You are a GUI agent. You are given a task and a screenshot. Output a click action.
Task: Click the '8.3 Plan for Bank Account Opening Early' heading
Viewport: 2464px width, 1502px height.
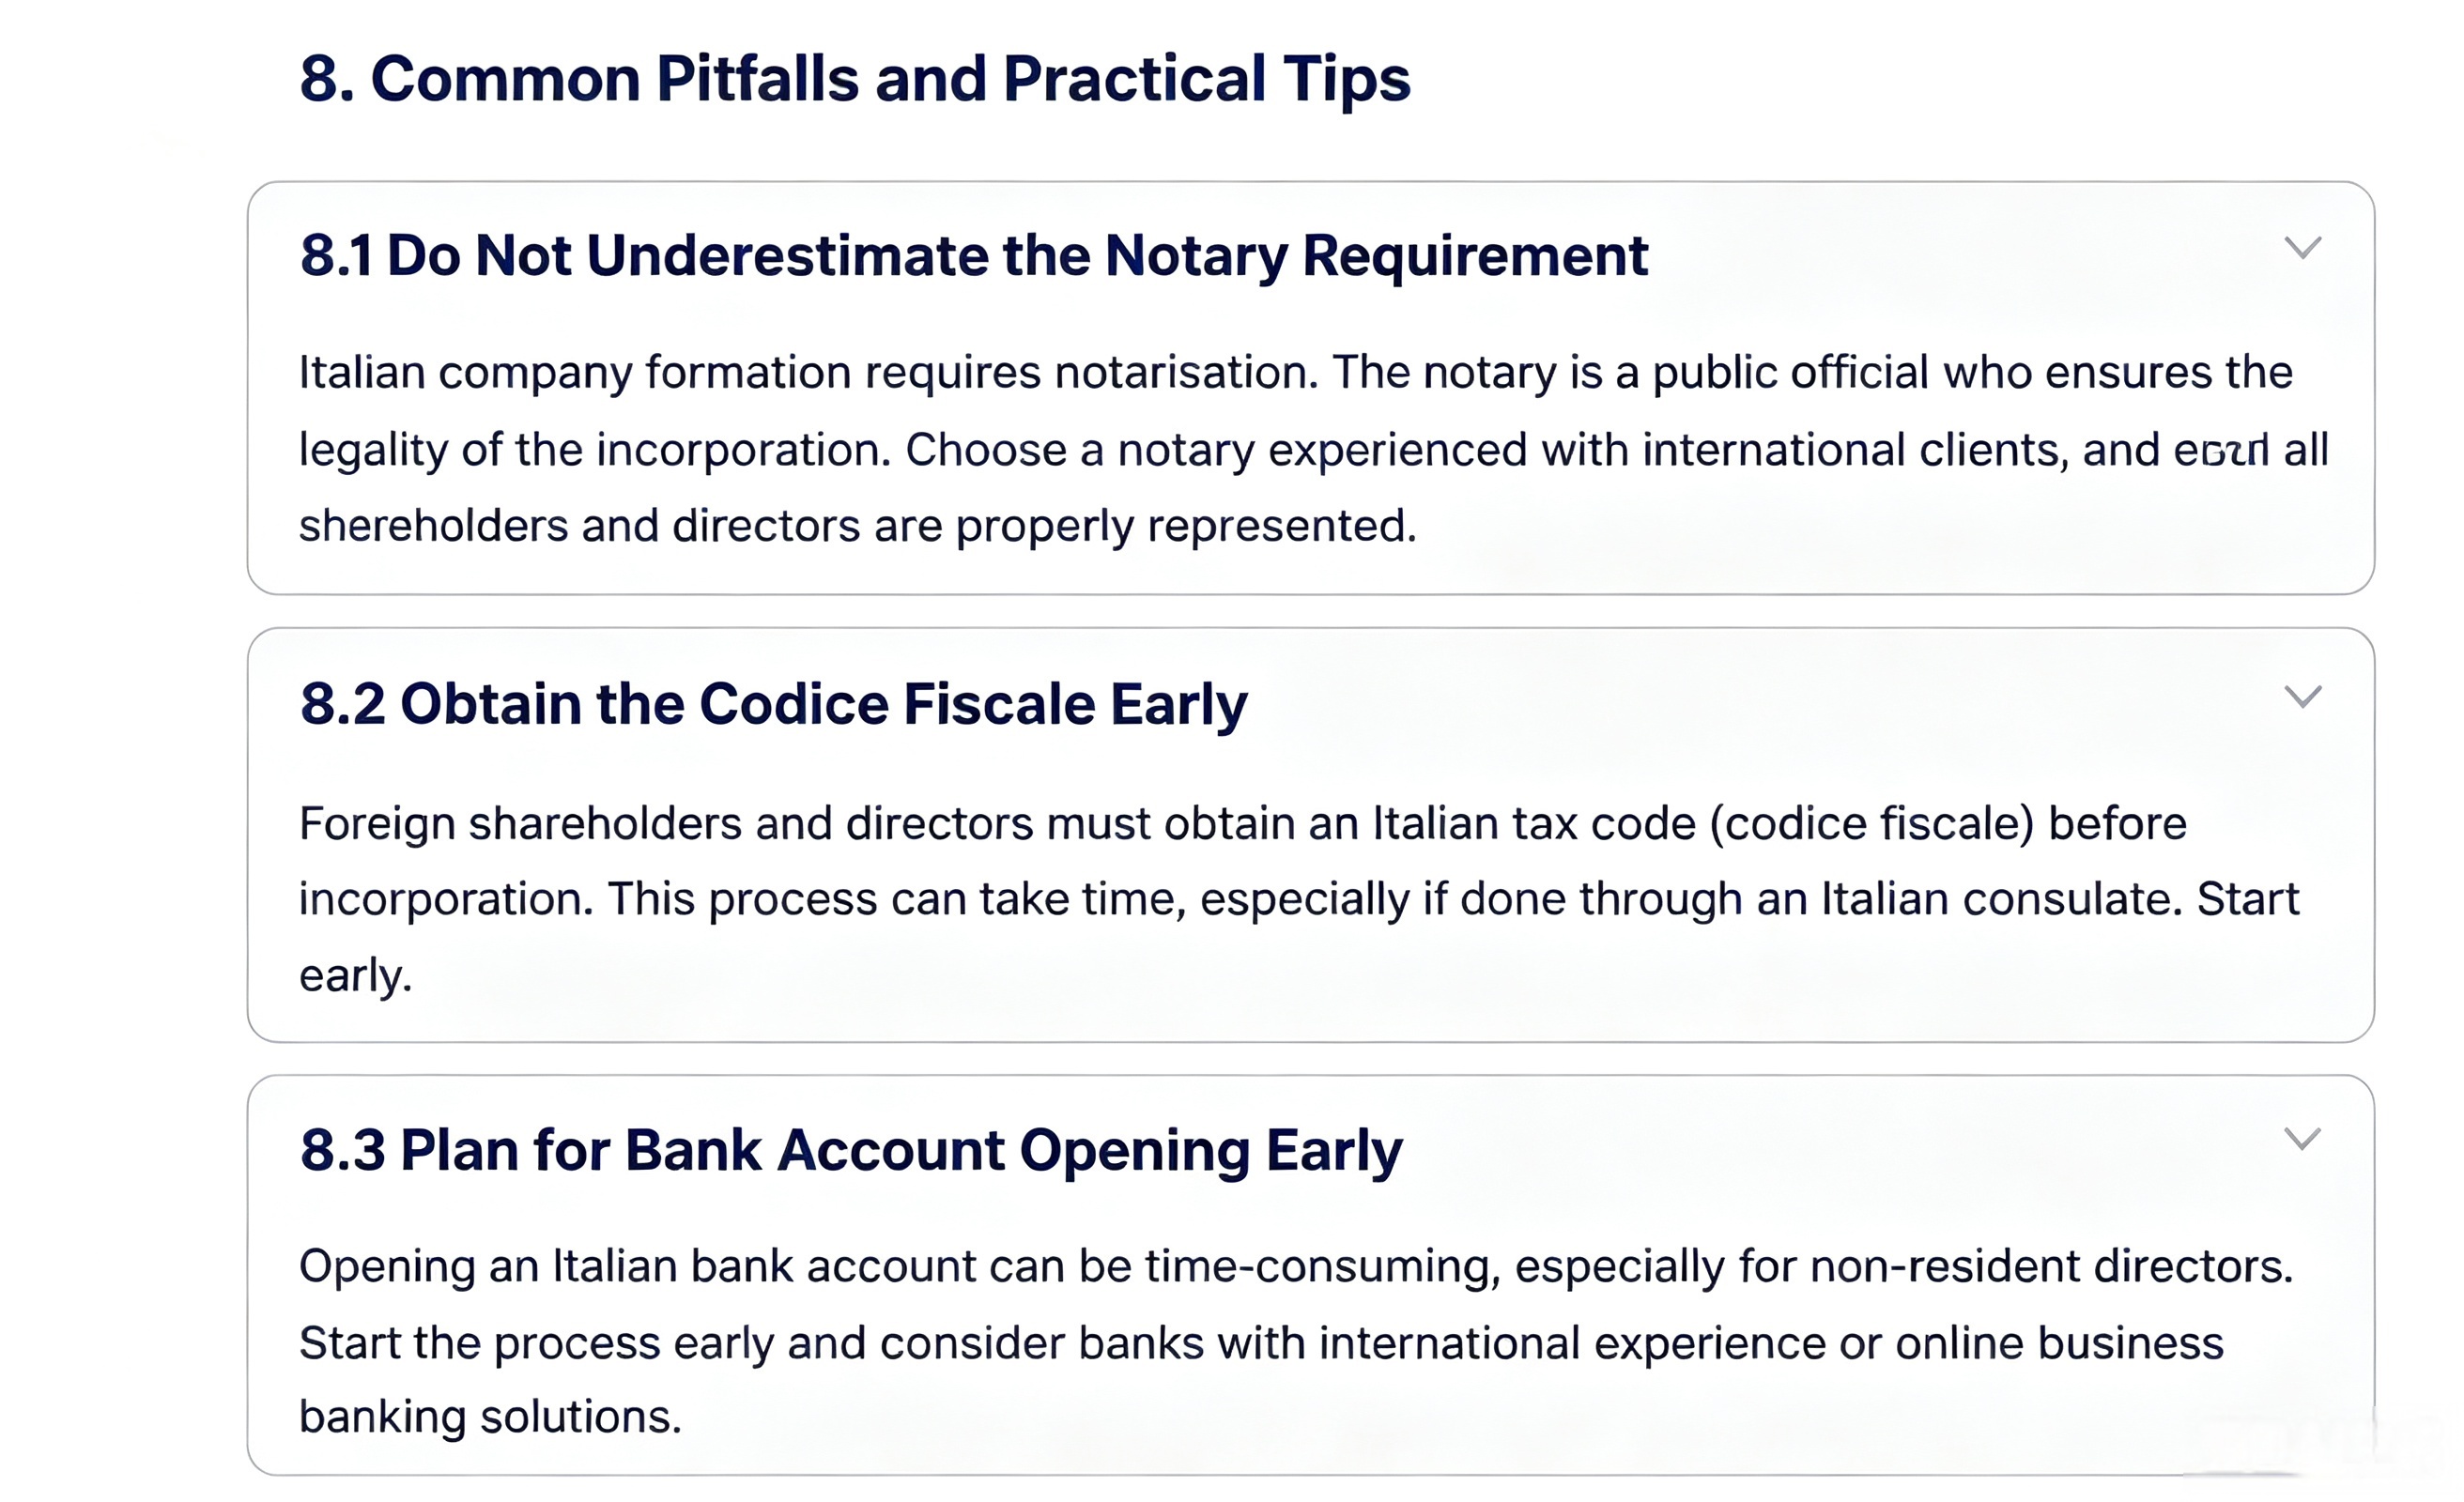click(x=851, y=1150)
